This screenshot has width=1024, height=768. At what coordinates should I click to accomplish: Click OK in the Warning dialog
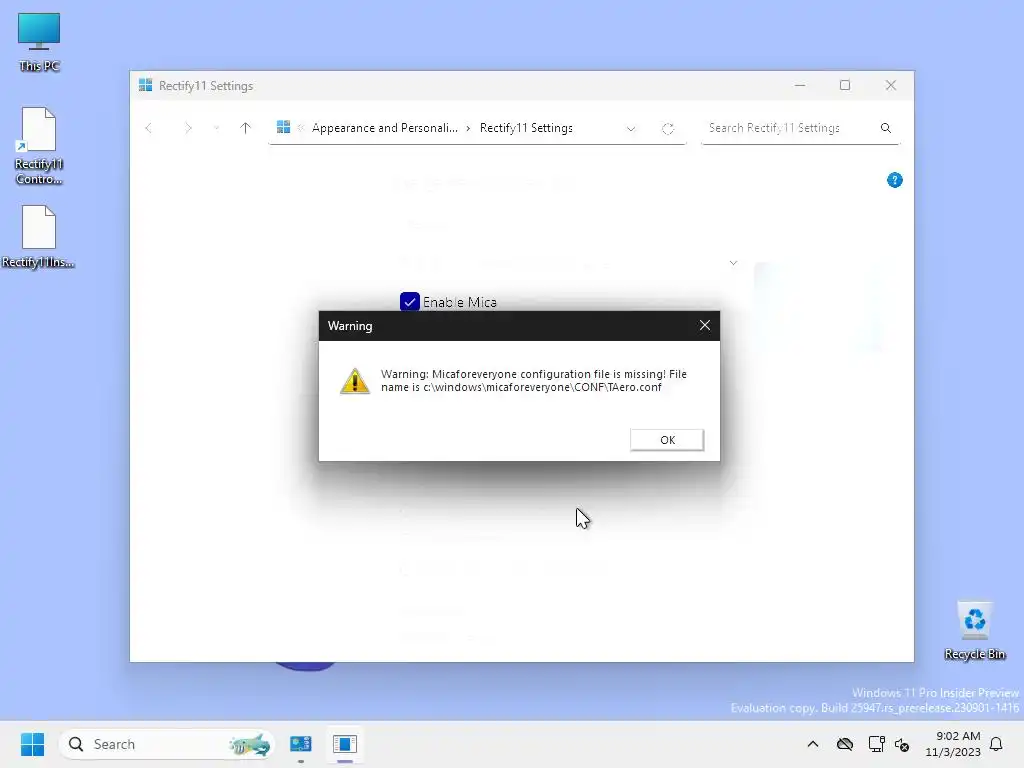pos(667,440)
